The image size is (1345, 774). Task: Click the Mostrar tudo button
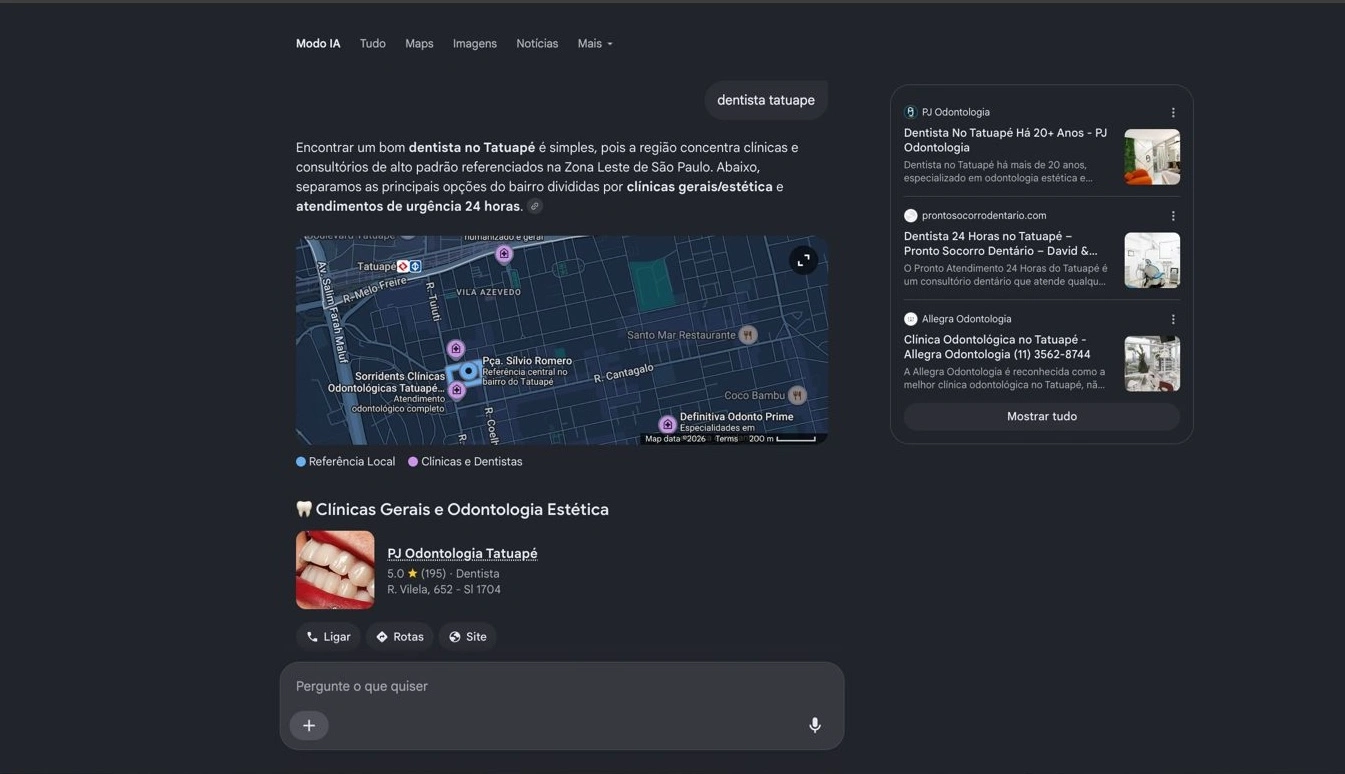tap(1042, 417)
